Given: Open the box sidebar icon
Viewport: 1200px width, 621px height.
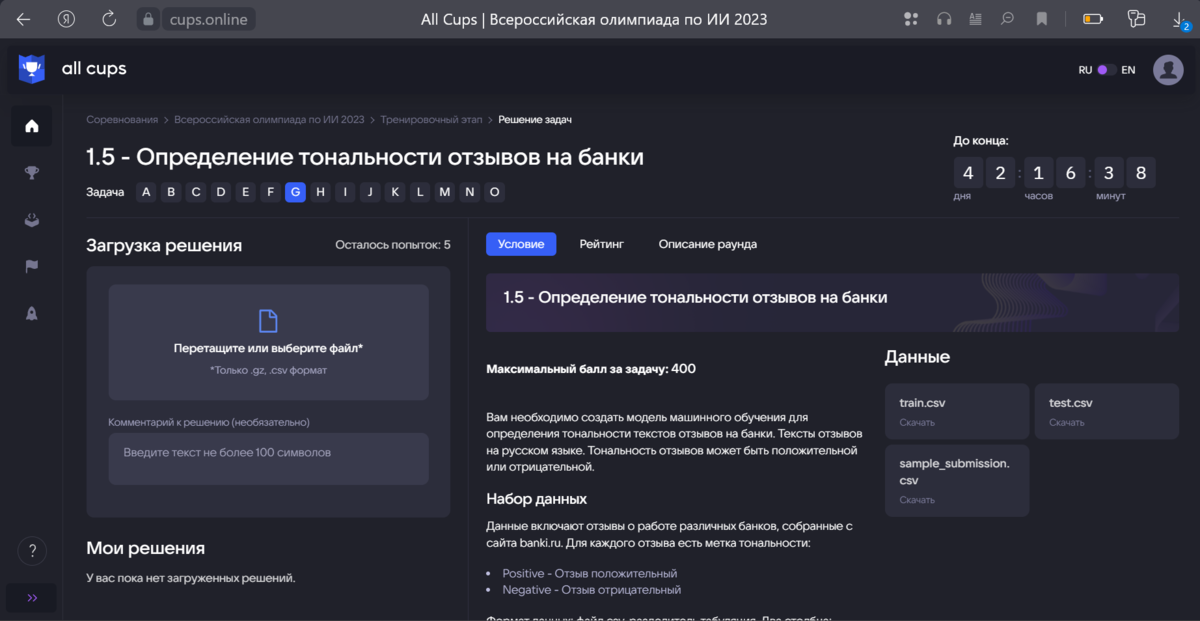Looking at the screenshot, I should [x=32, y=220].
